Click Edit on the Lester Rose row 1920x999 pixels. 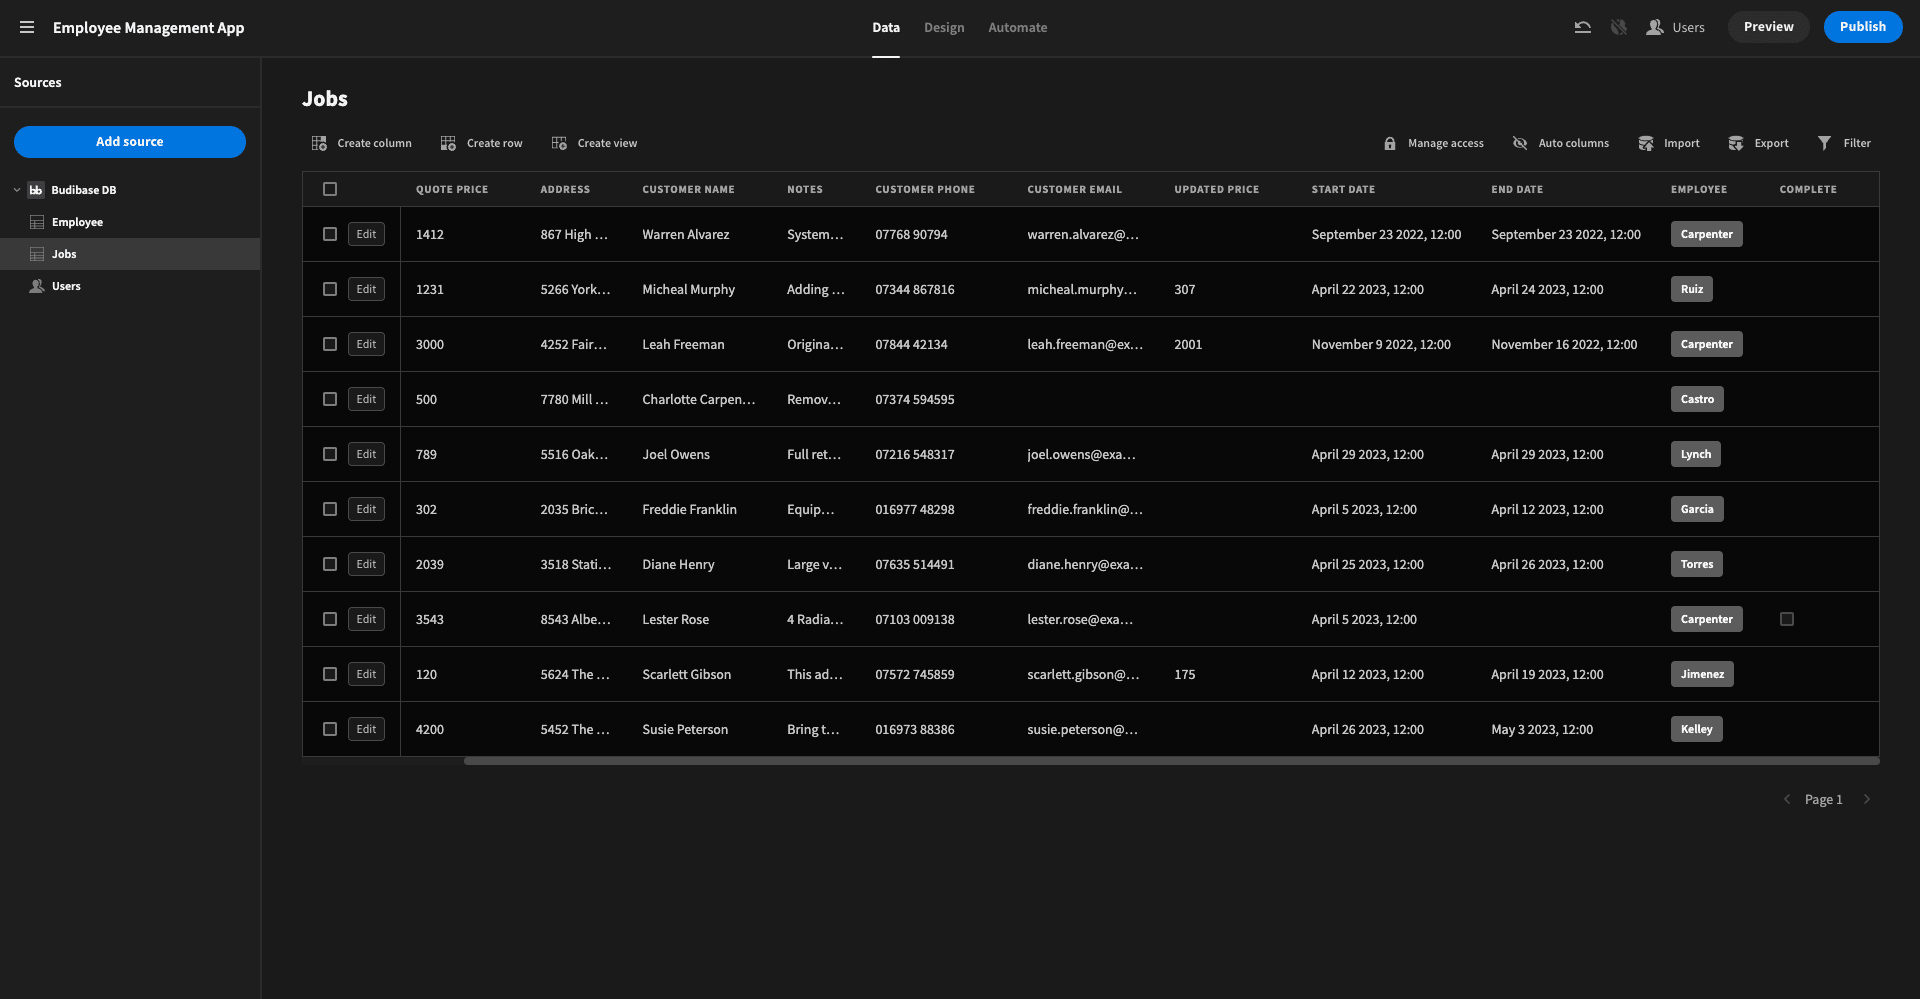(367, 619)
